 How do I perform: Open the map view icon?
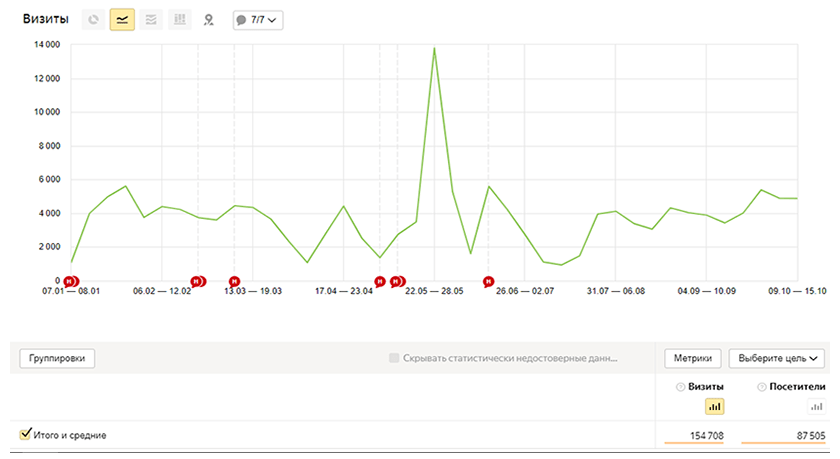pyautogui.click(x=208, y=19)
